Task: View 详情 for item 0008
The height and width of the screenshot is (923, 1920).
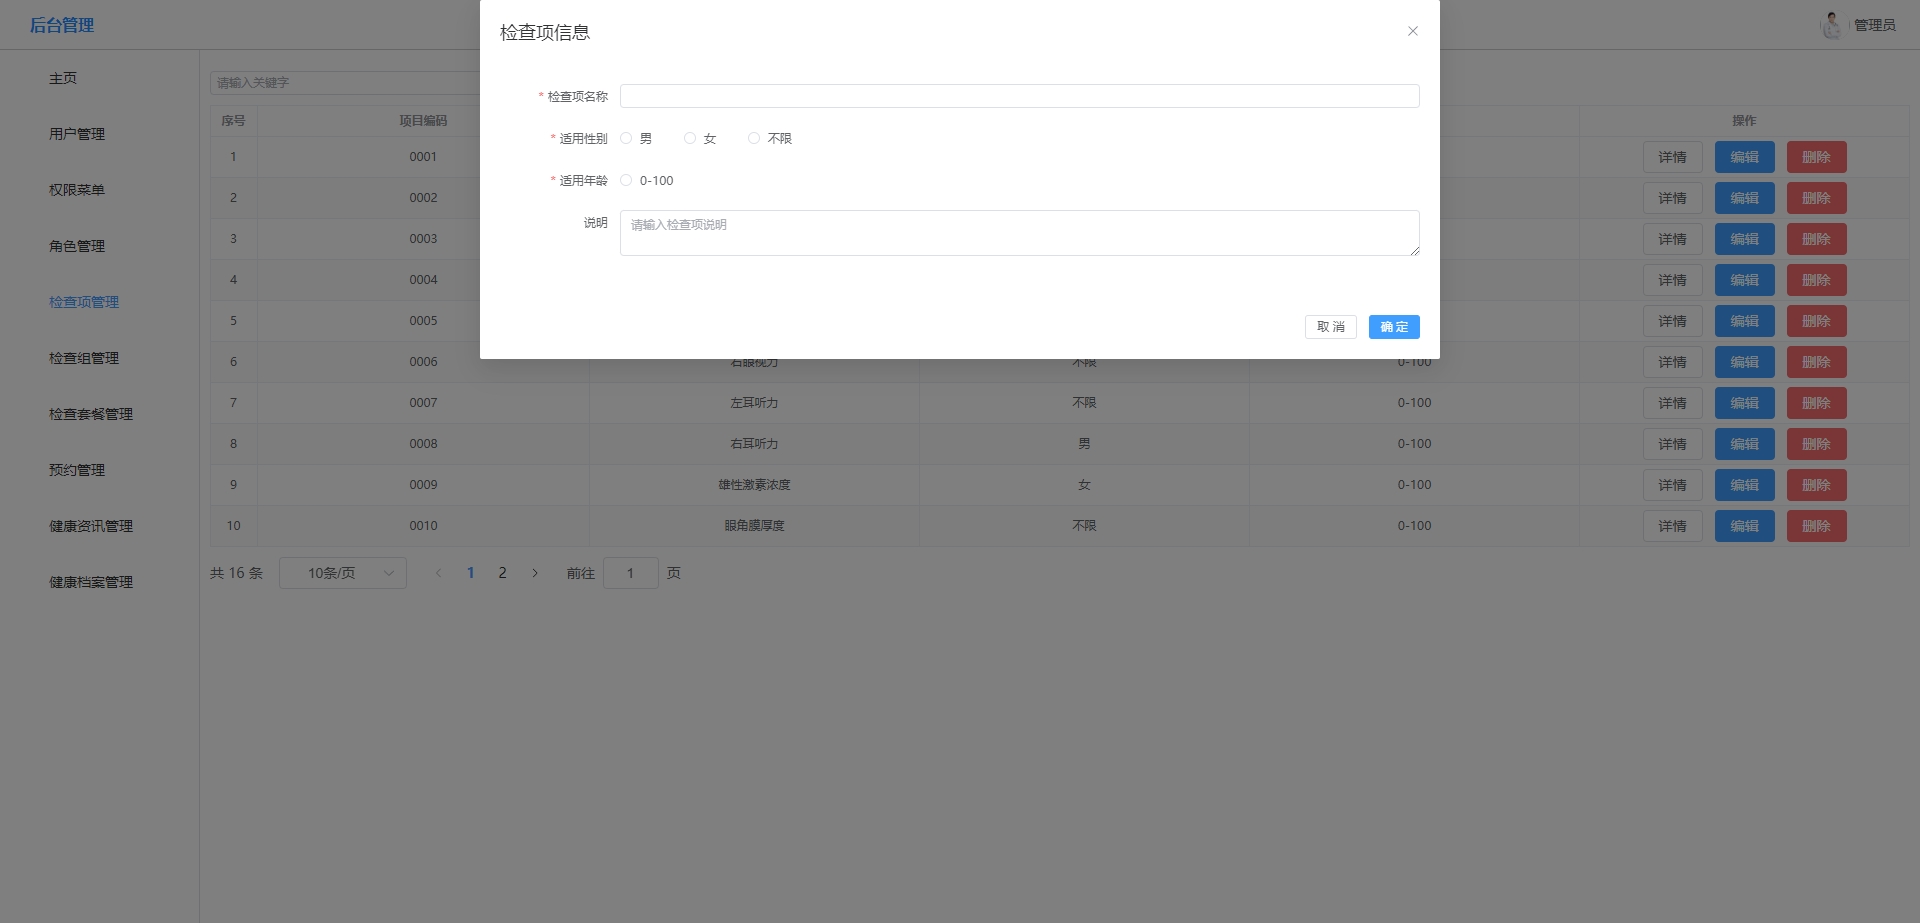Action: click(x=1672, y=444)
